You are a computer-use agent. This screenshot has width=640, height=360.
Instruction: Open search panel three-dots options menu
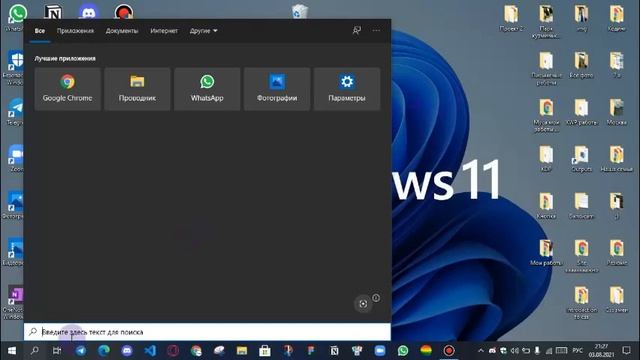(x=376, y=31)
